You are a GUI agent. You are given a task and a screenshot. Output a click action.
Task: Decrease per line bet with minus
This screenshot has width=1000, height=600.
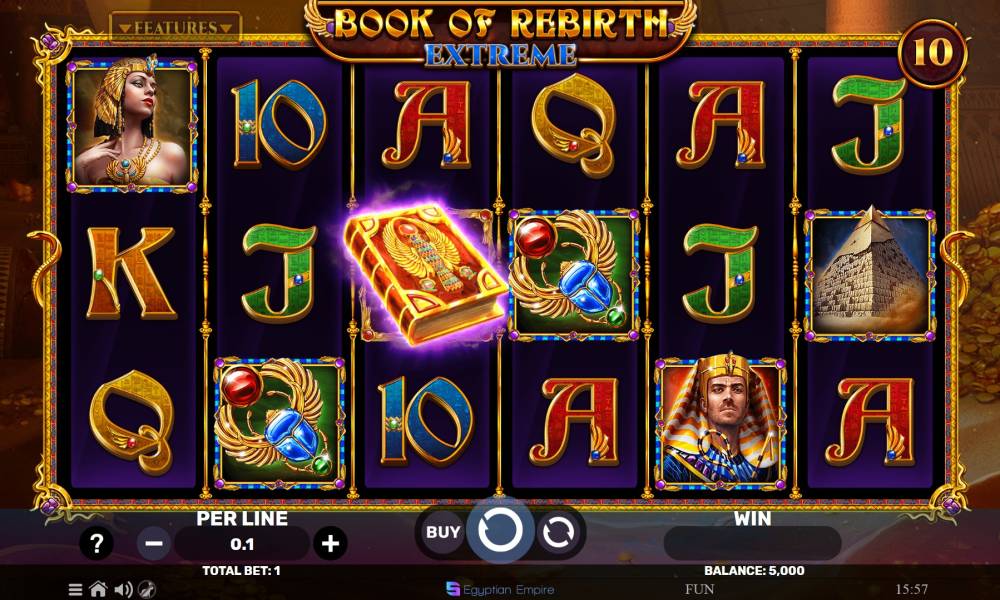click(x=154, y=543)
